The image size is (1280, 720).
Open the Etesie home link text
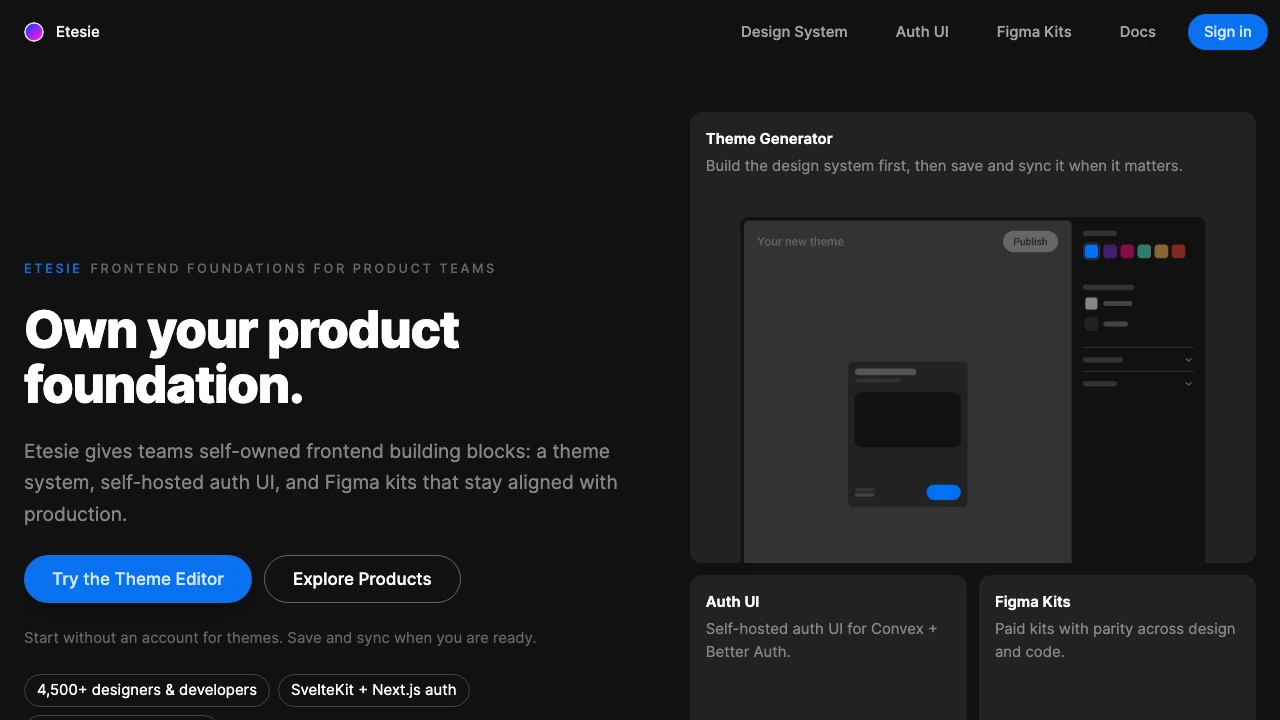(78, 32)
